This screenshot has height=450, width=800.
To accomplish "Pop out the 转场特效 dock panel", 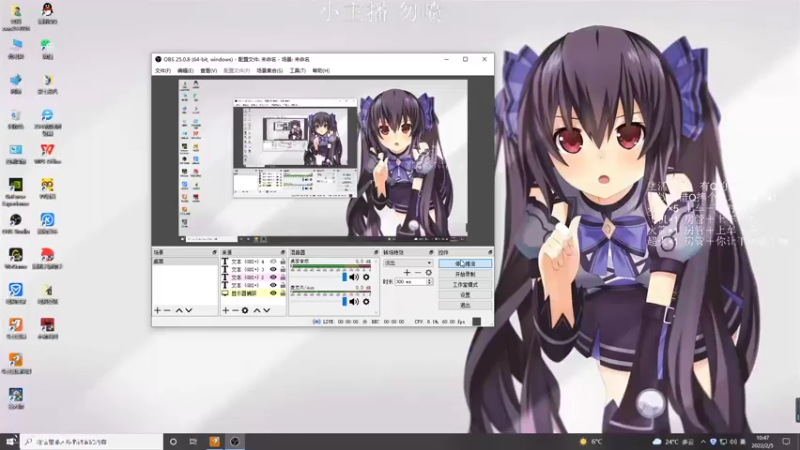I will pos(431,253).
